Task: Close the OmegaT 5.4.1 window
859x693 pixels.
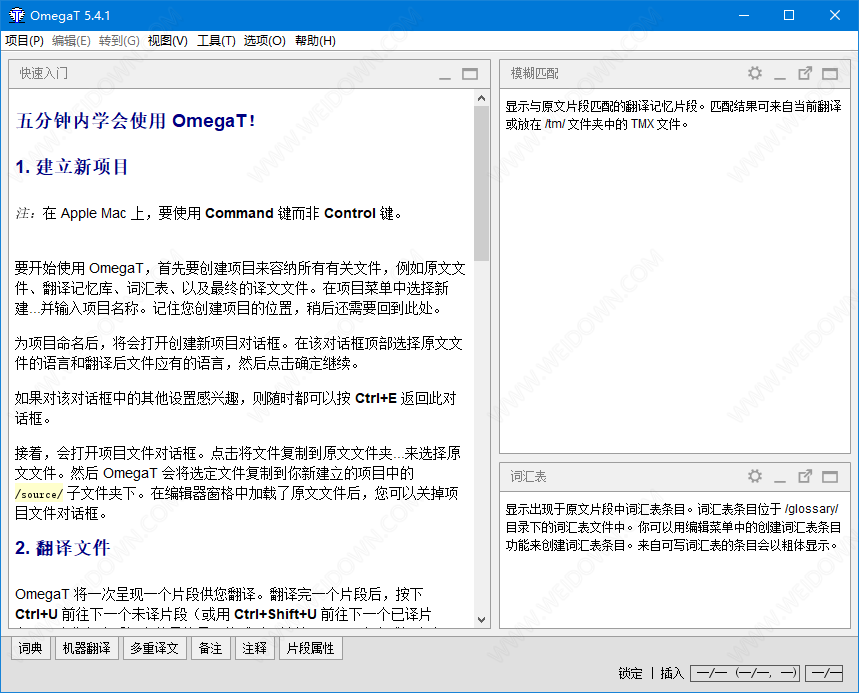Action: (835, 15)
